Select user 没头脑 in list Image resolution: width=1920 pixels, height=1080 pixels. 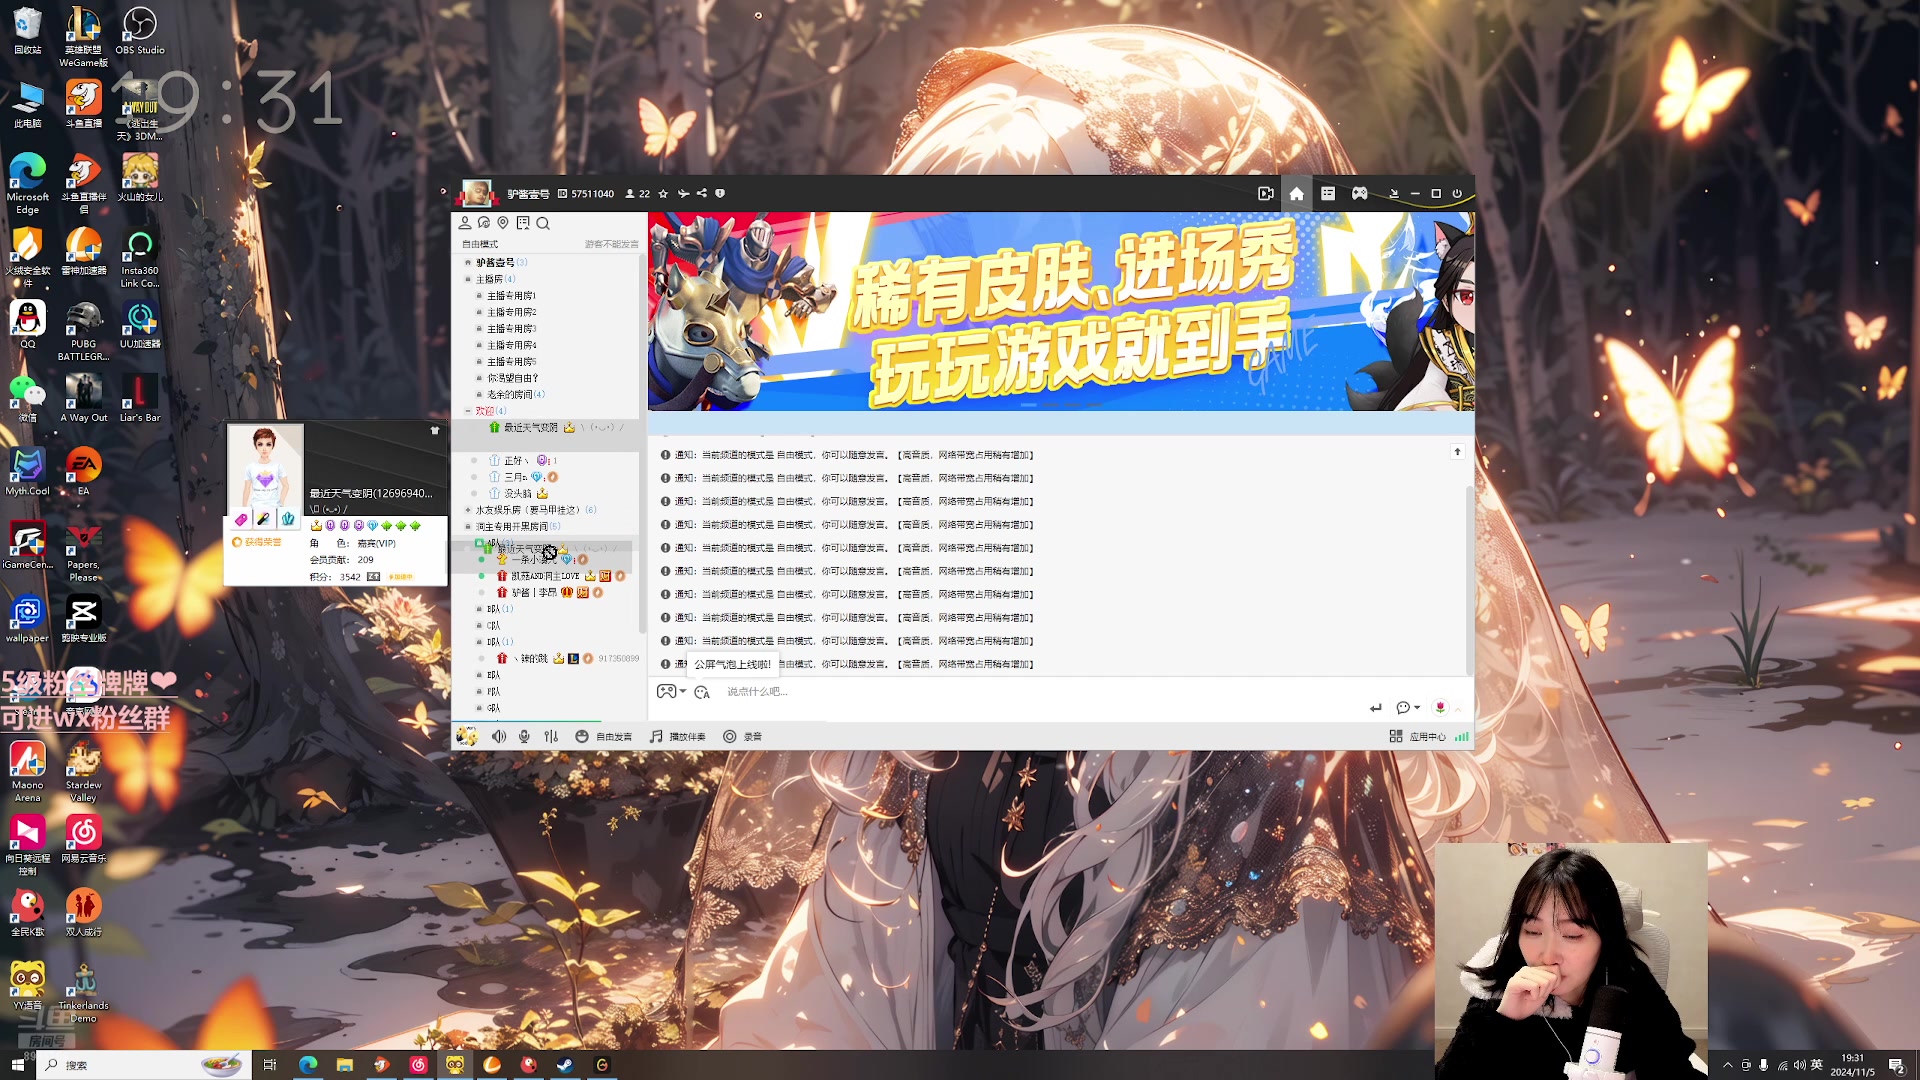(518, 494)
